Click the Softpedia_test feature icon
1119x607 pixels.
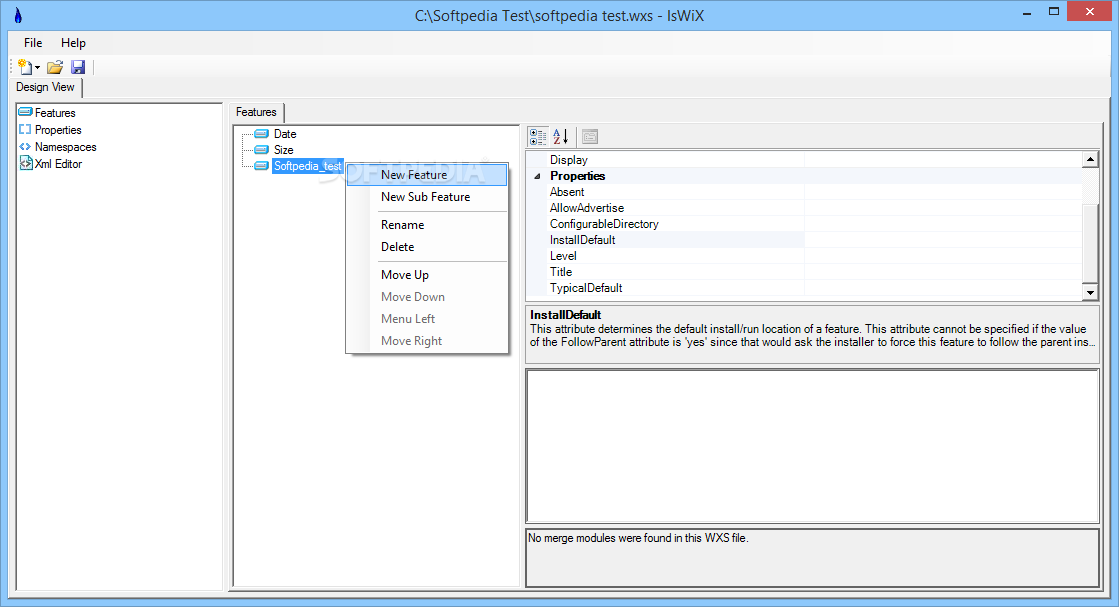262,166
